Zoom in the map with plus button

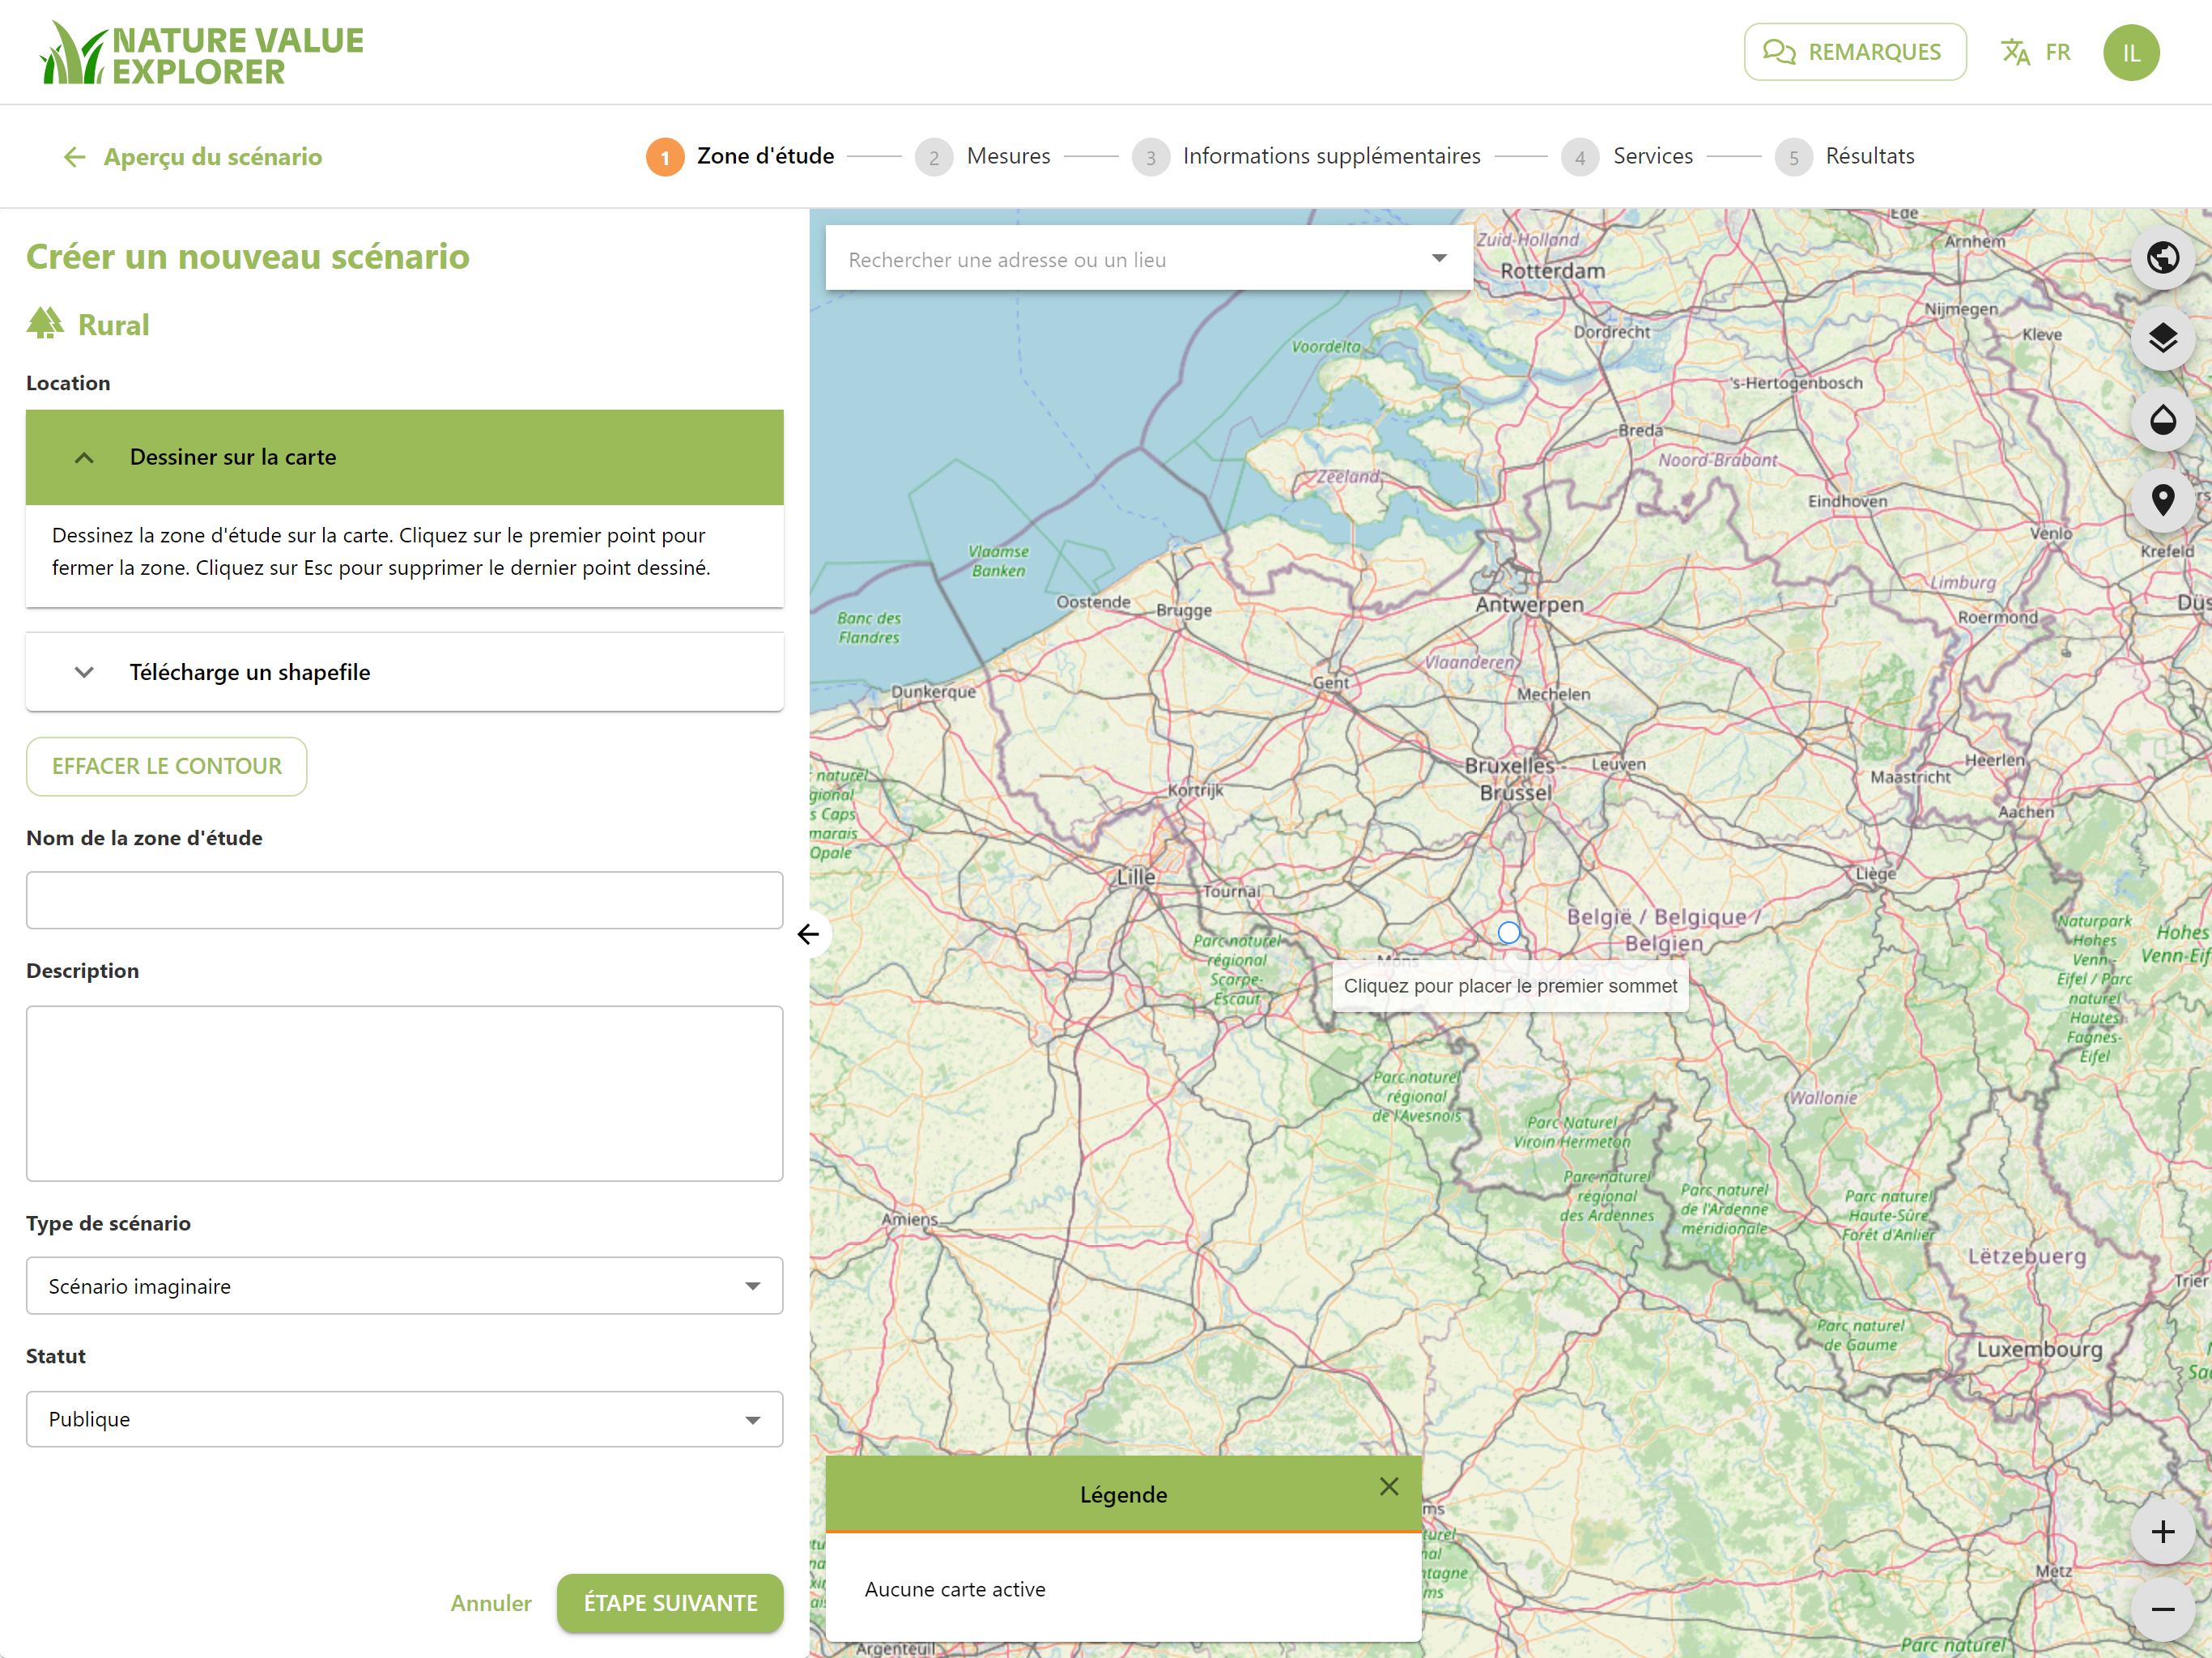click(2162, 1531)
